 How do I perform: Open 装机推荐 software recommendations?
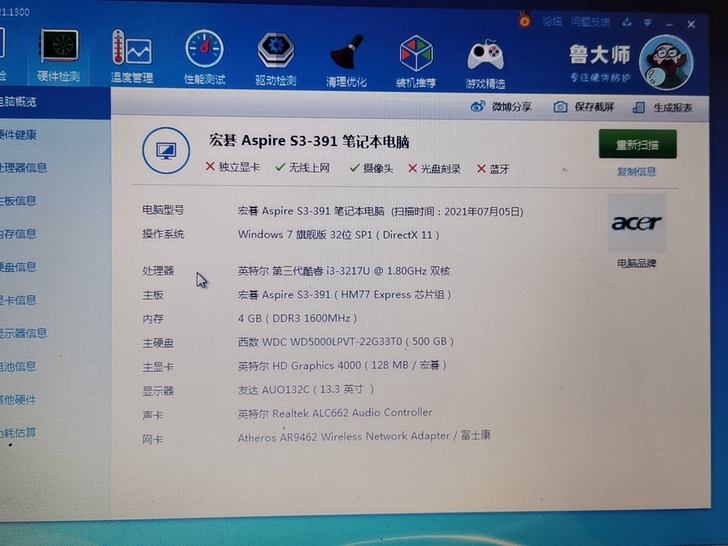coord(416,61)
